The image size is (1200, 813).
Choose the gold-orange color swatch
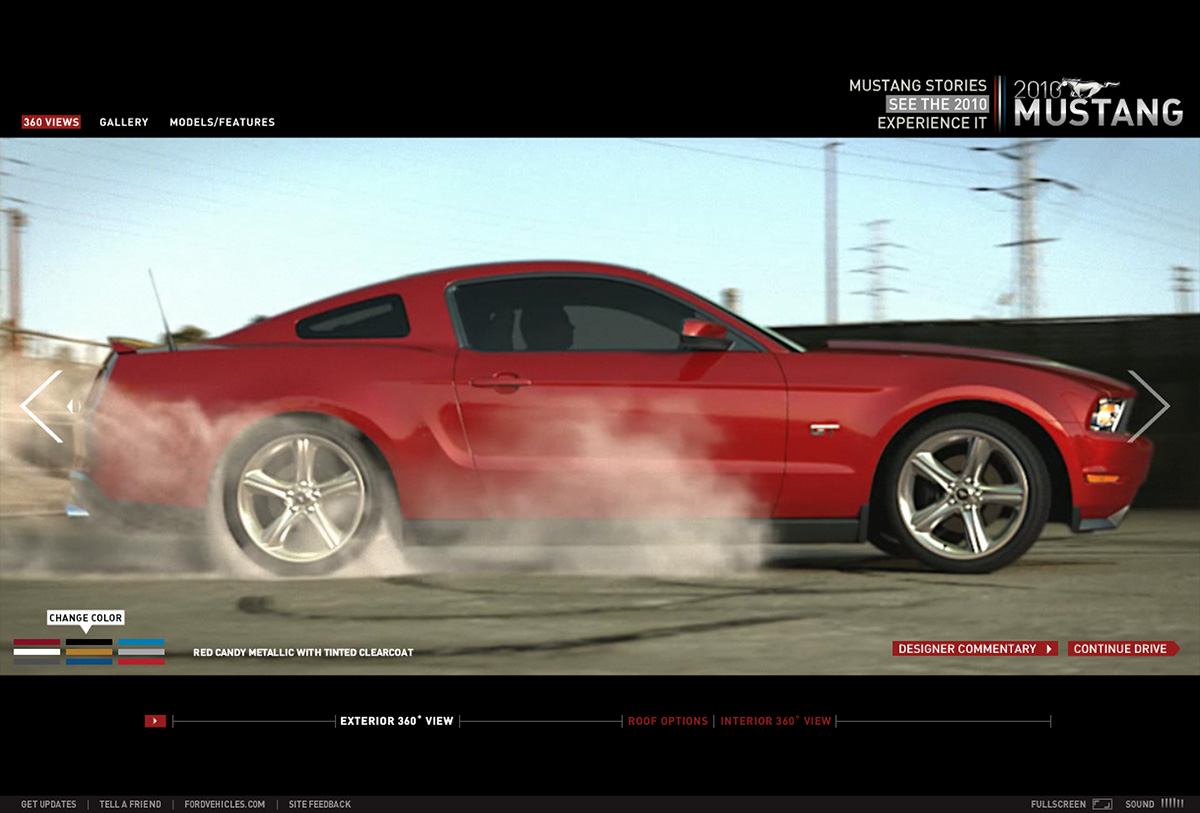(x=89, y=652)
